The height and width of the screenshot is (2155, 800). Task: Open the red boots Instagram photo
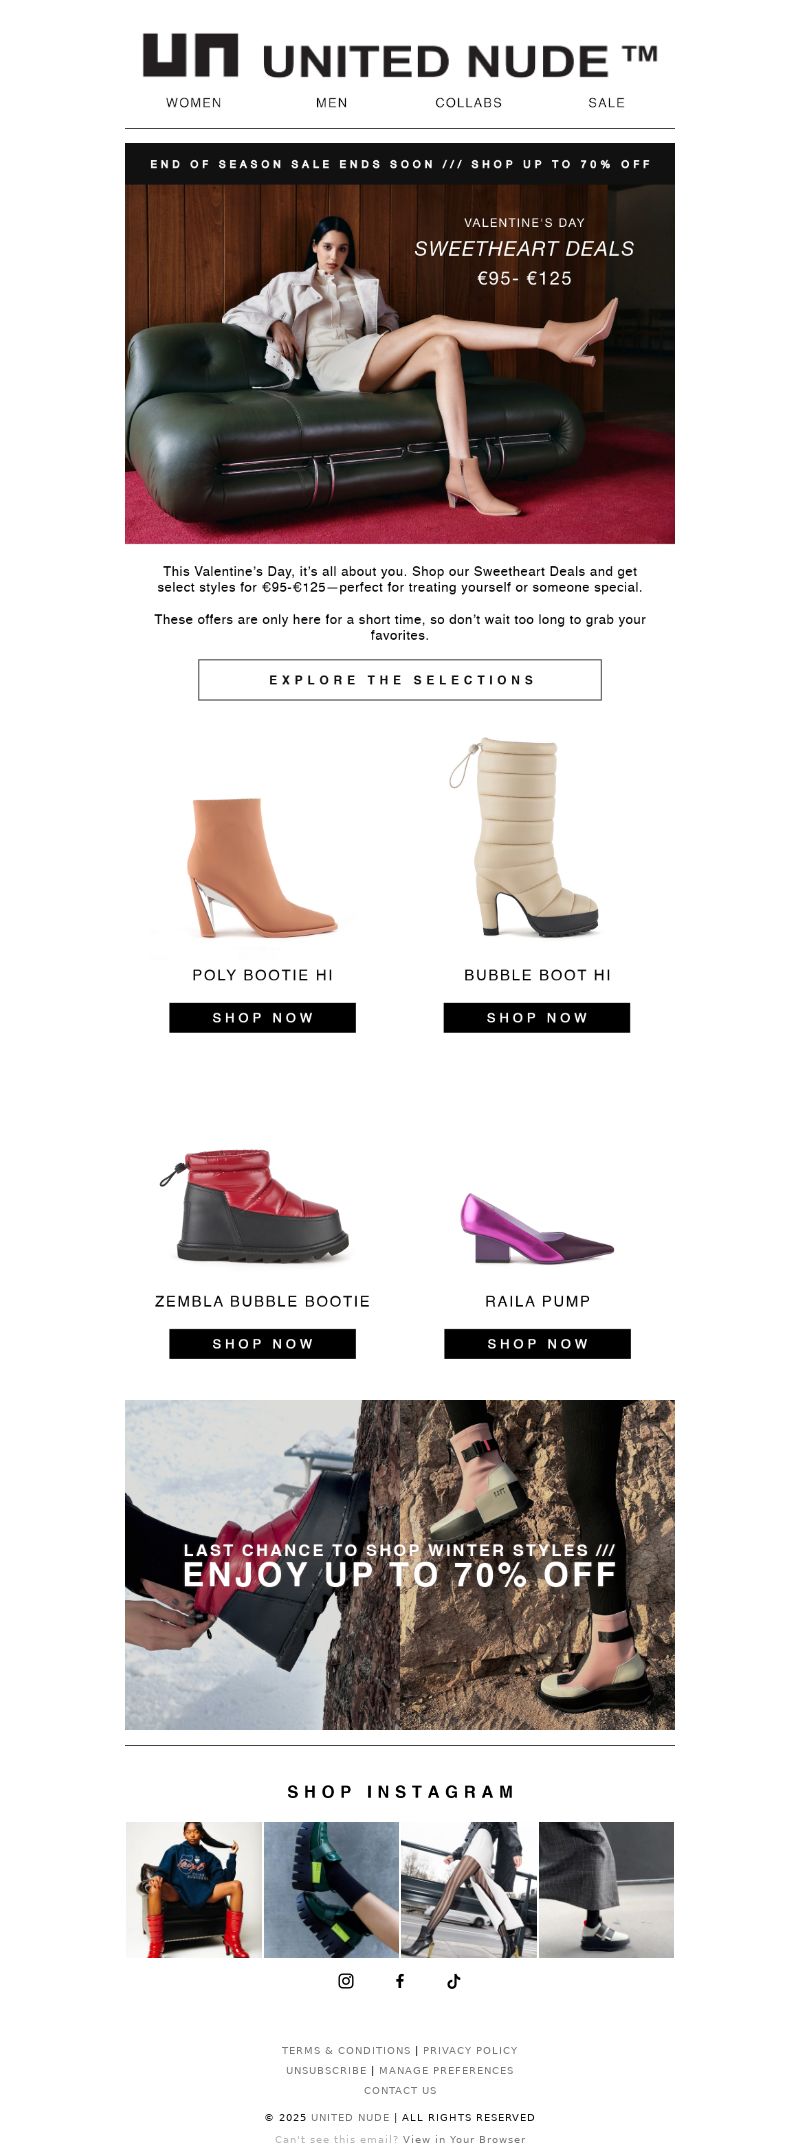click(194, 1890)
